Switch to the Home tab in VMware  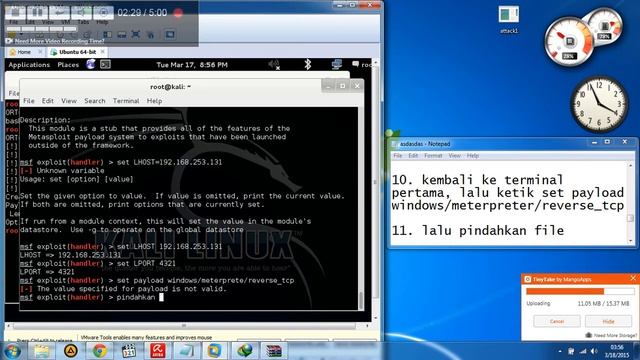[24, 52]
